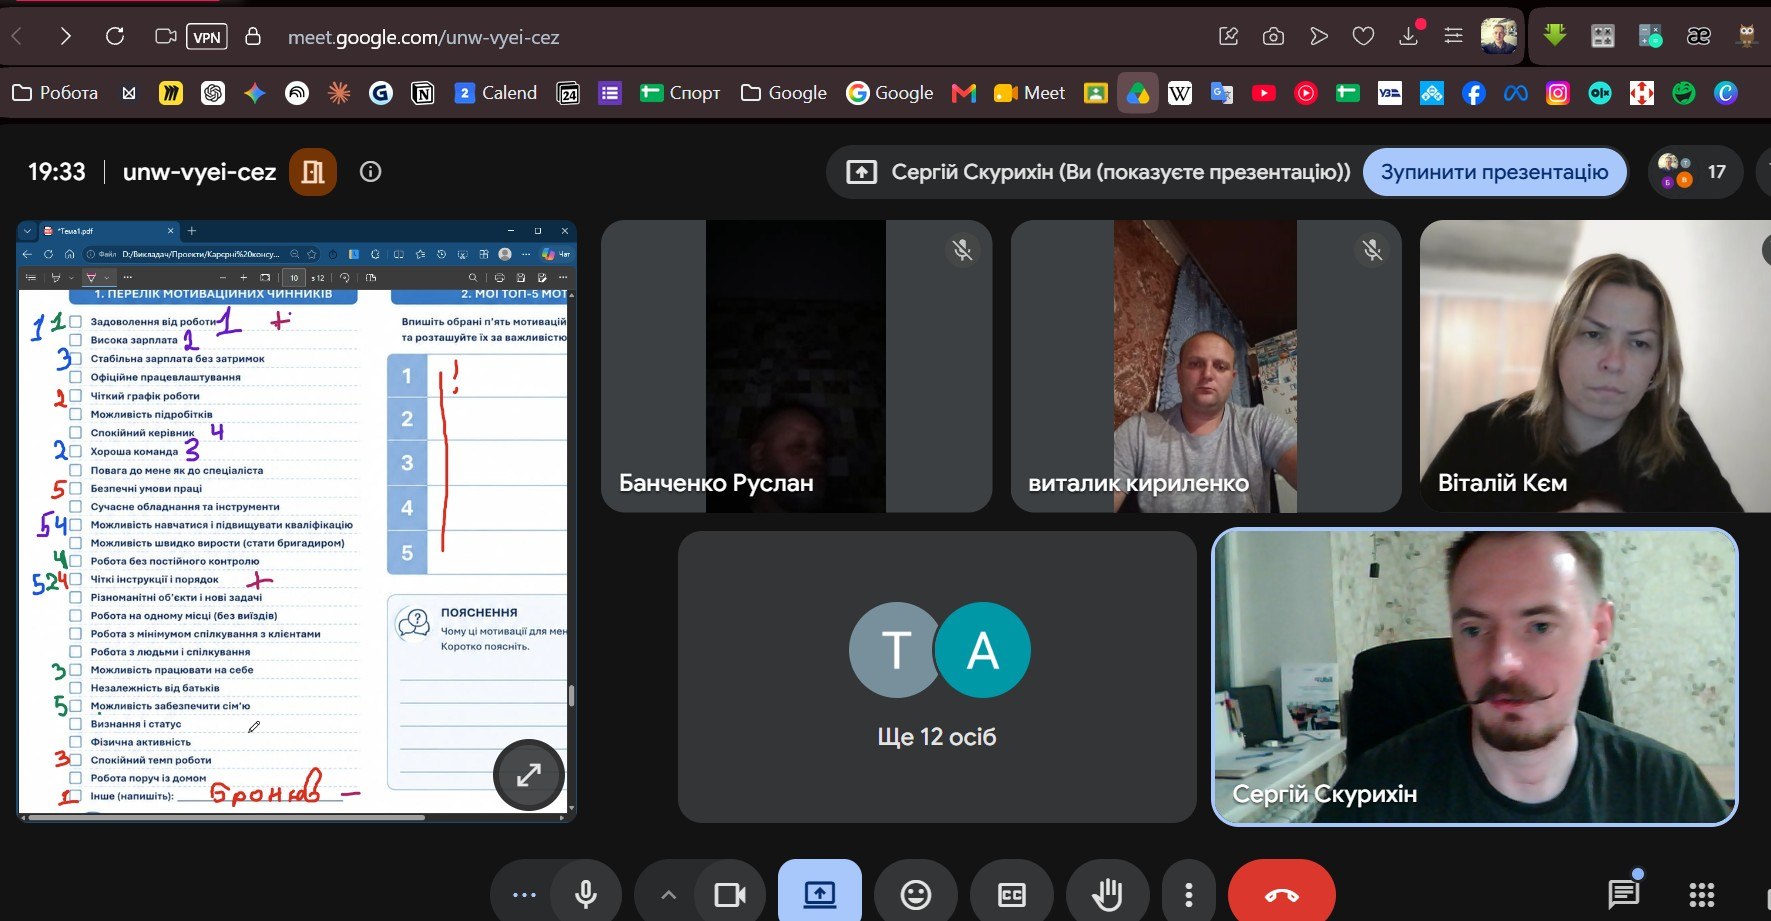This screenshot has height=921, width=1771.
Task: Turn on closed captions
Action: [x=1012, y=893]
